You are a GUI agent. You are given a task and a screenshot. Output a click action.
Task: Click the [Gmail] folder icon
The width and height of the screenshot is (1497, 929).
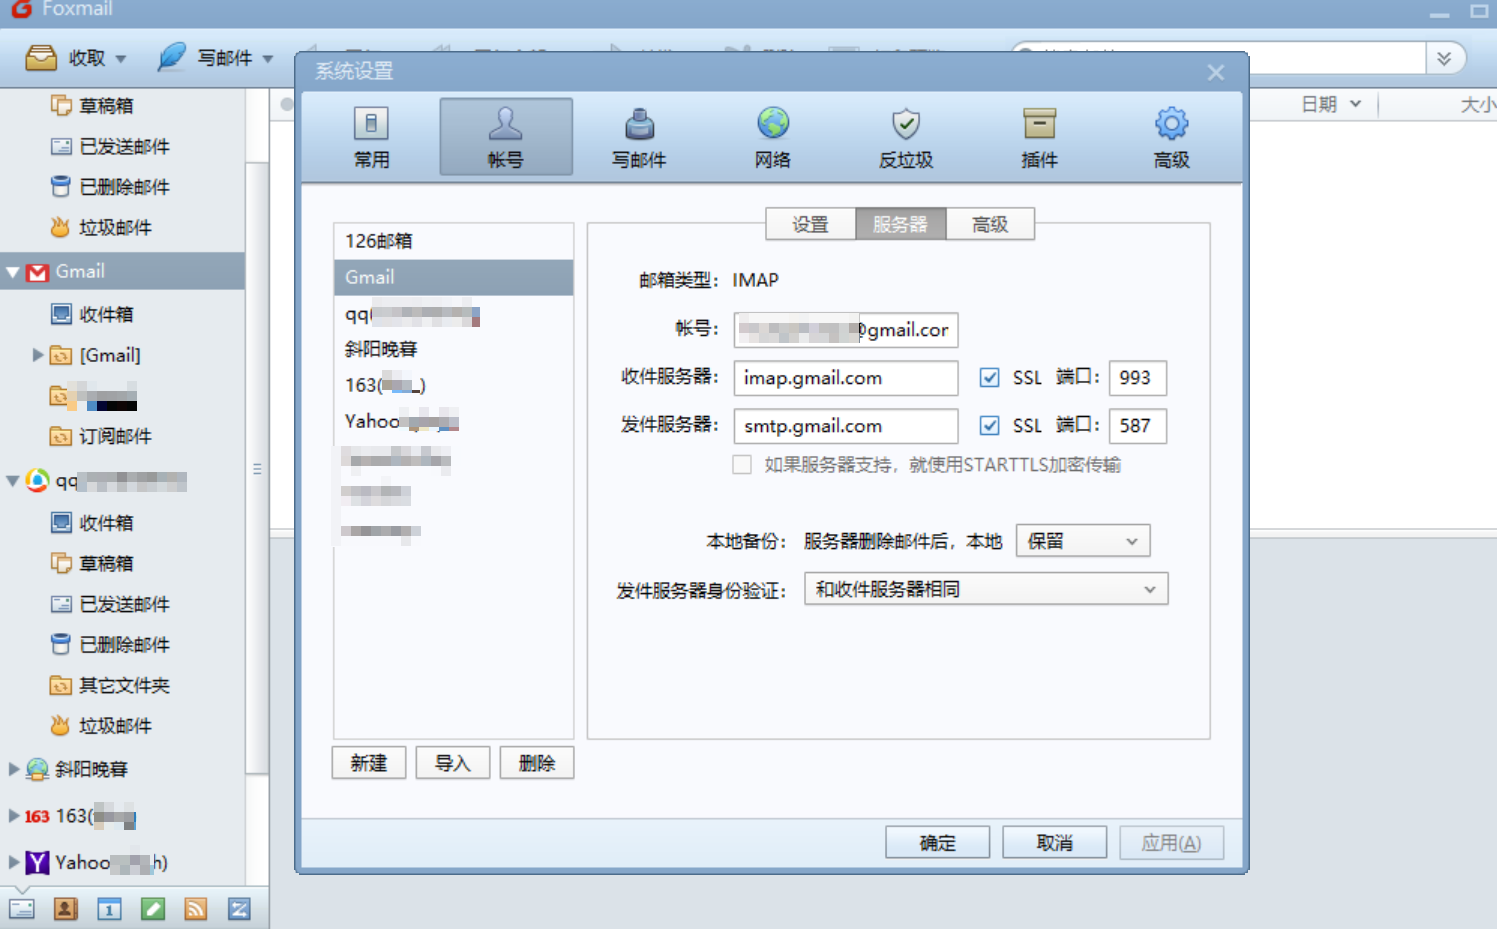pyautogui.click(x=61, y=355)
